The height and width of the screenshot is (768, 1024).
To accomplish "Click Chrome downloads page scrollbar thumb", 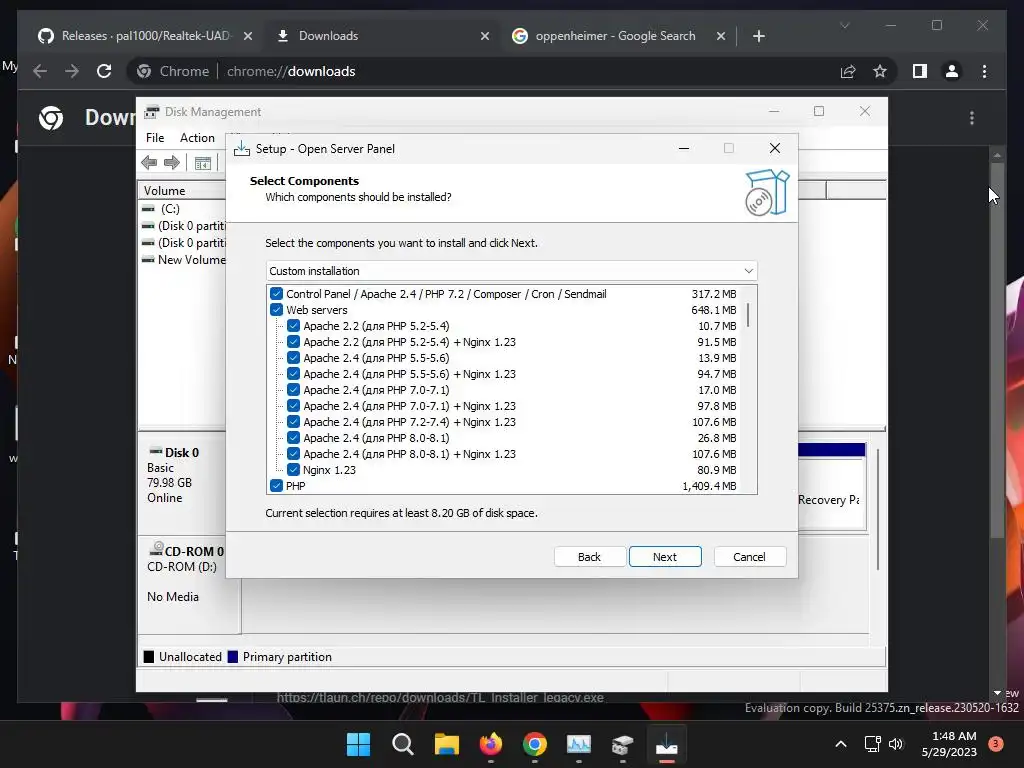I will [997, 351].
